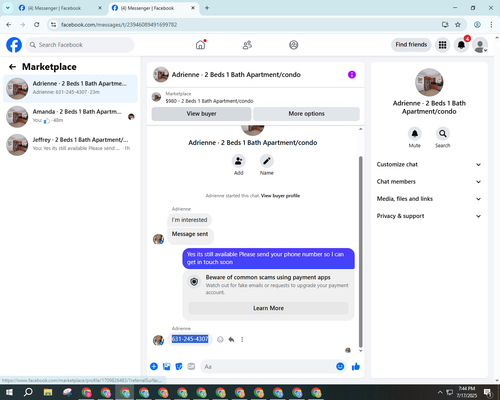Open Amanda conversation in Marketplace list

pos(70,117)
